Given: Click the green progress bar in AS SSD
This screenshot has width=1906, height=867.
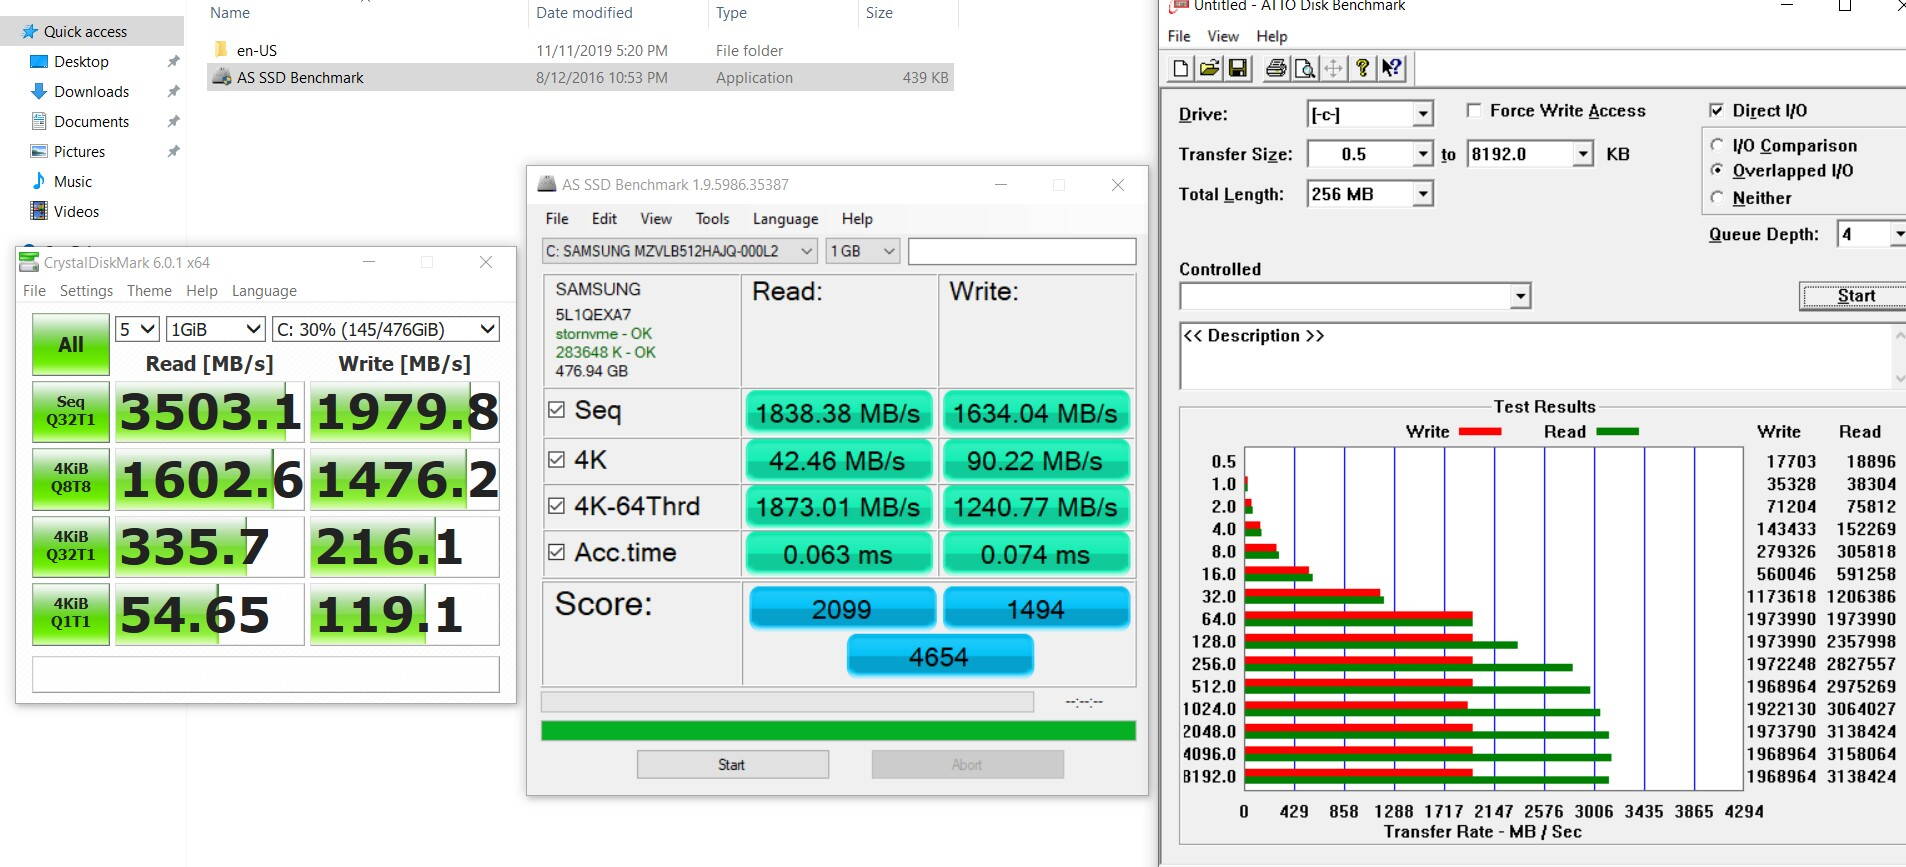Looking at the screenshot, I should 838,731.
